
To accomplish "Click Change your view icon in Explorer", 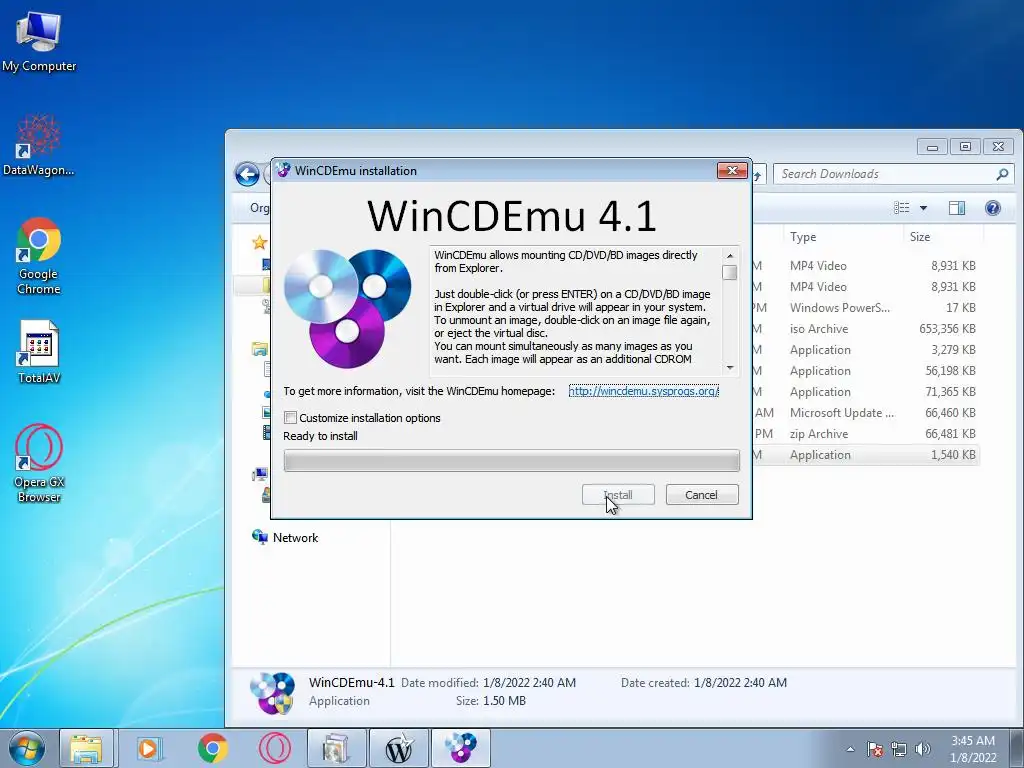I will [x=902, y=208].
